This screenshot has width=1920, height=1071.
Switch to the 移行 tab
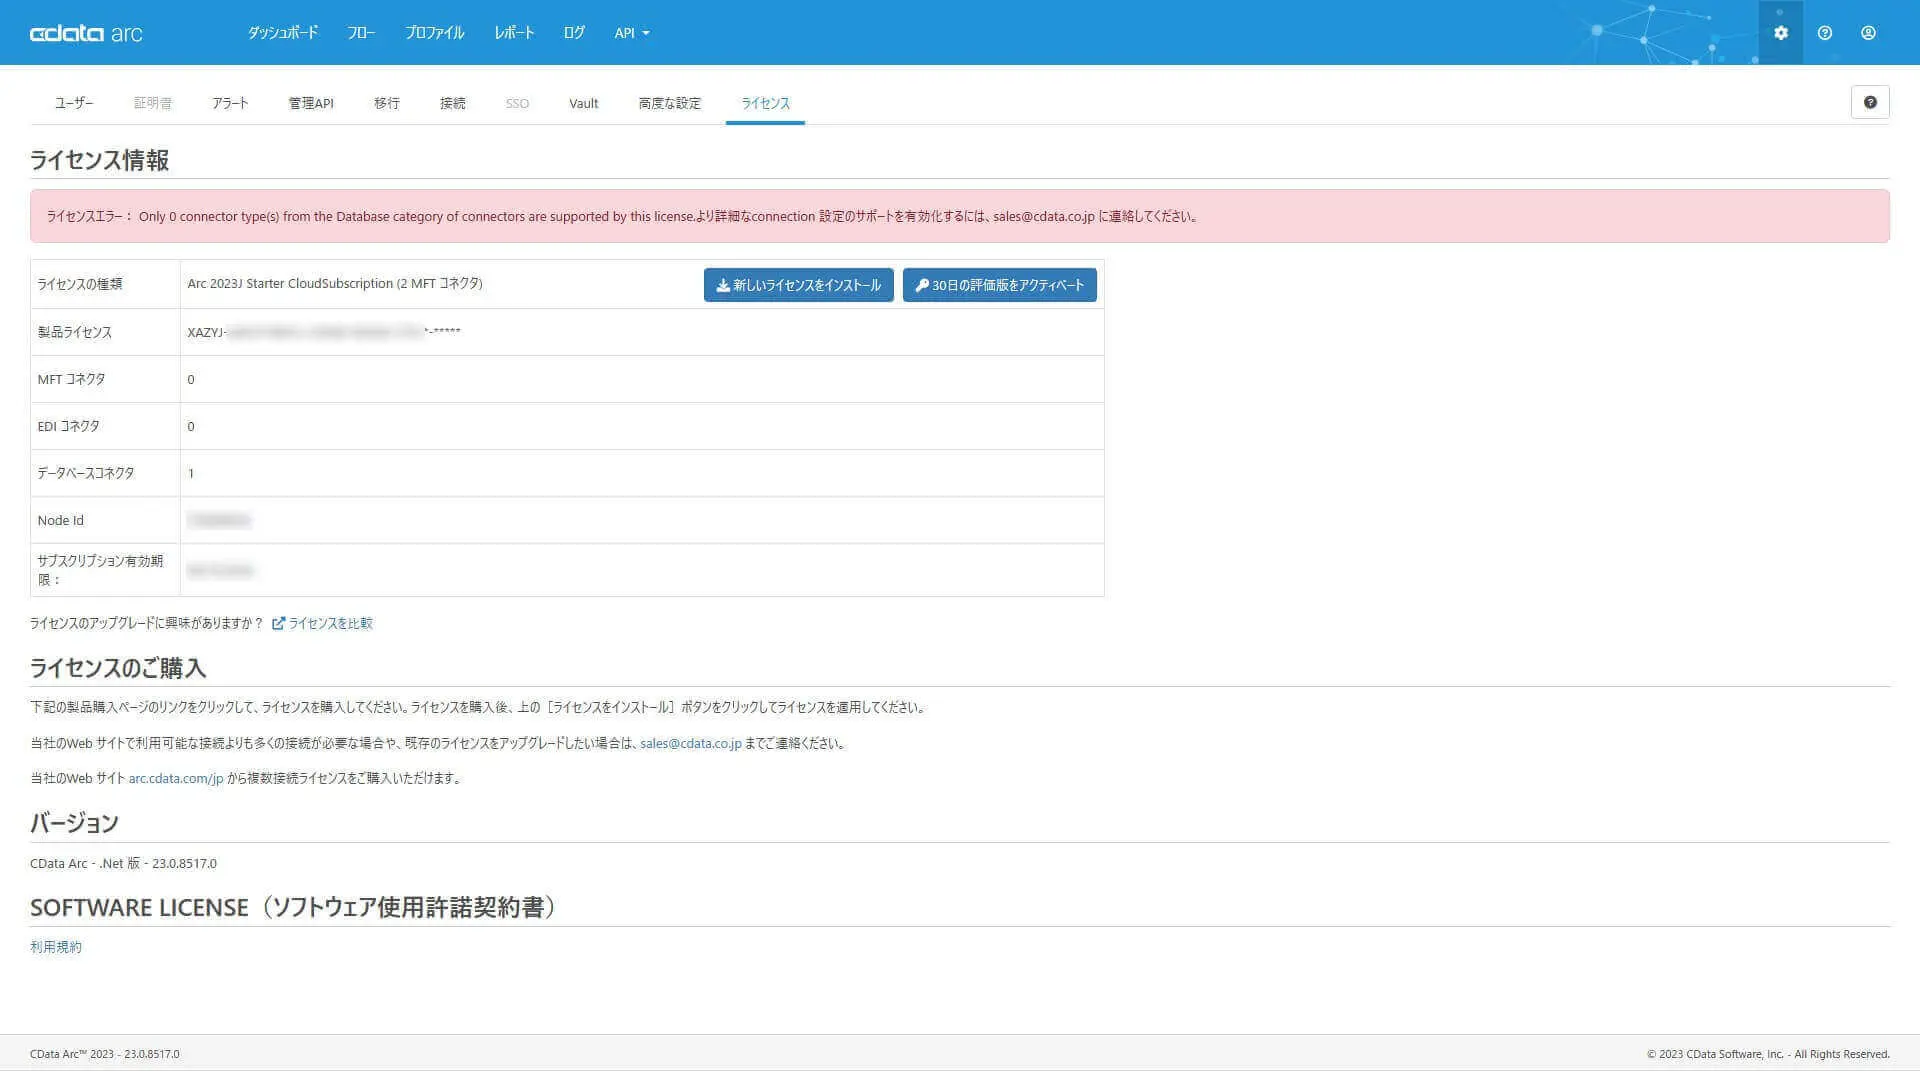coord(387,103)
